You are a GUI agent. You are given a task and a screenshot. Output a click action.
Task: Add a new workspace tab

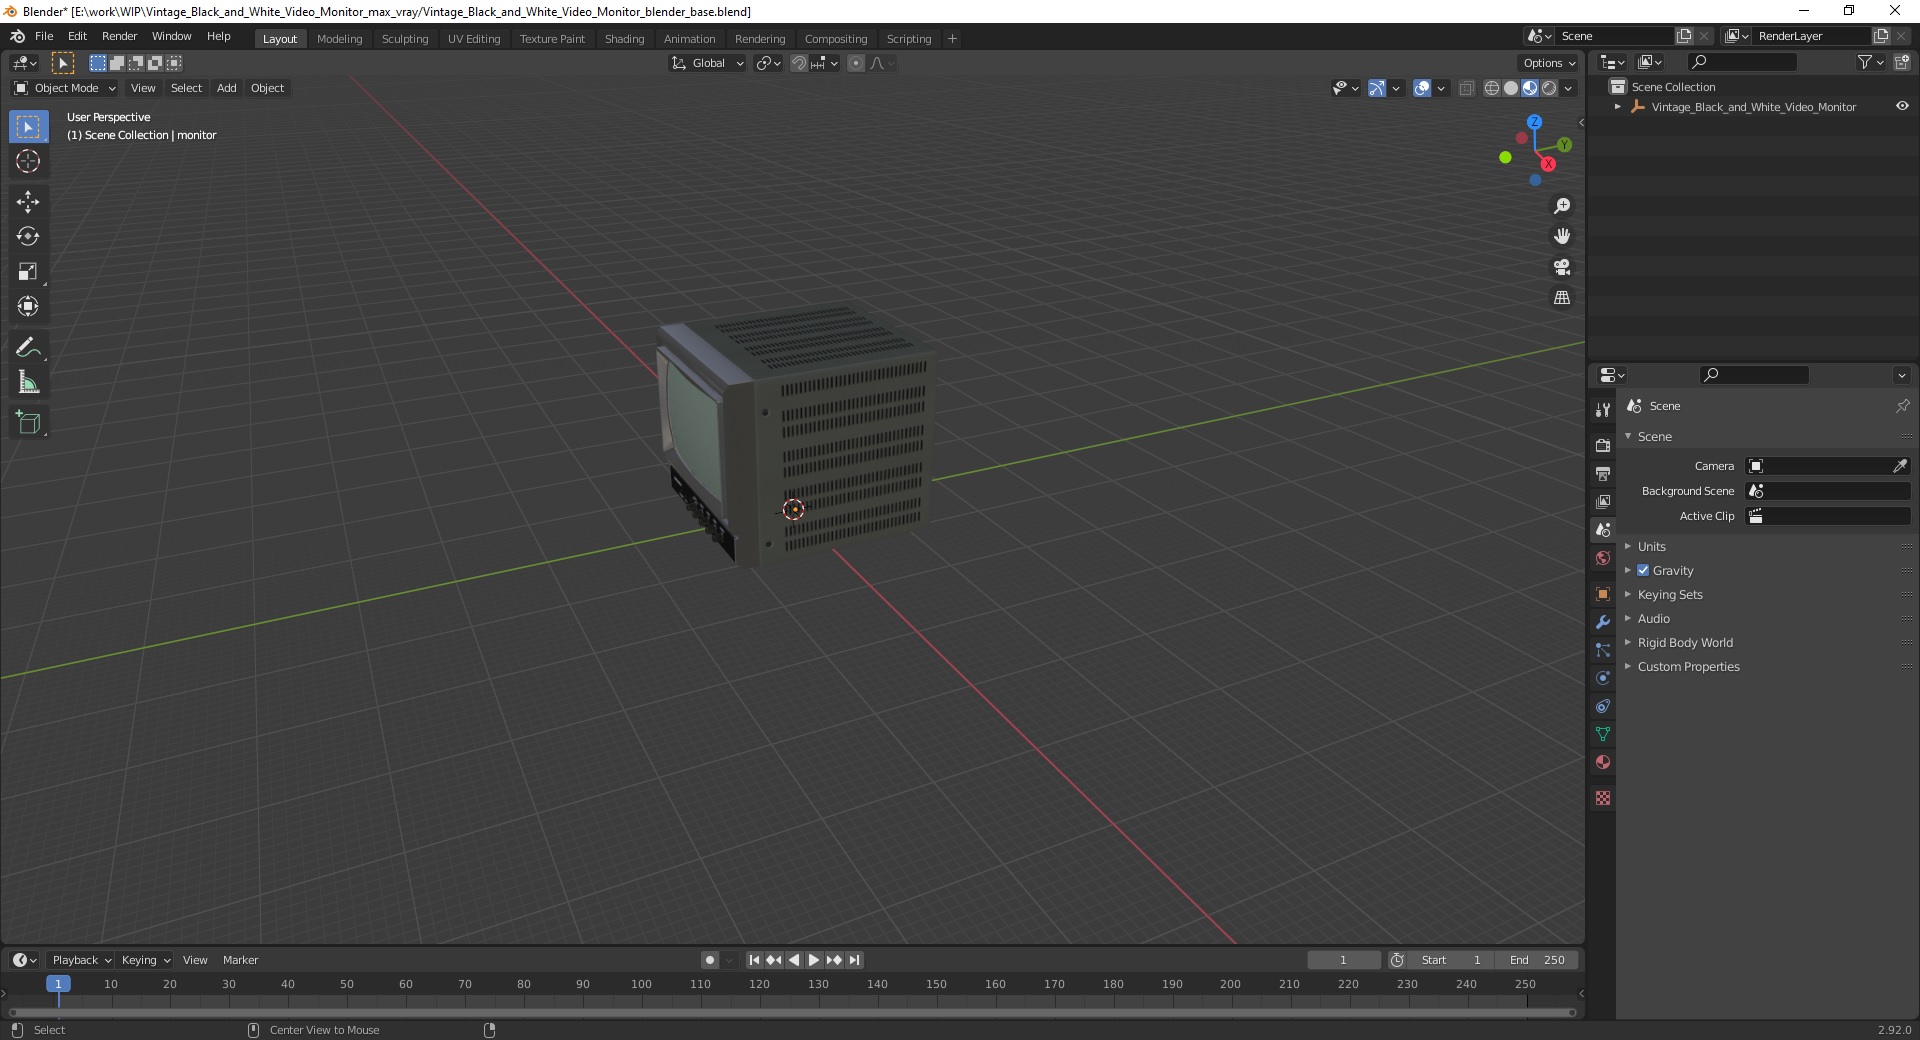[952, 39]
